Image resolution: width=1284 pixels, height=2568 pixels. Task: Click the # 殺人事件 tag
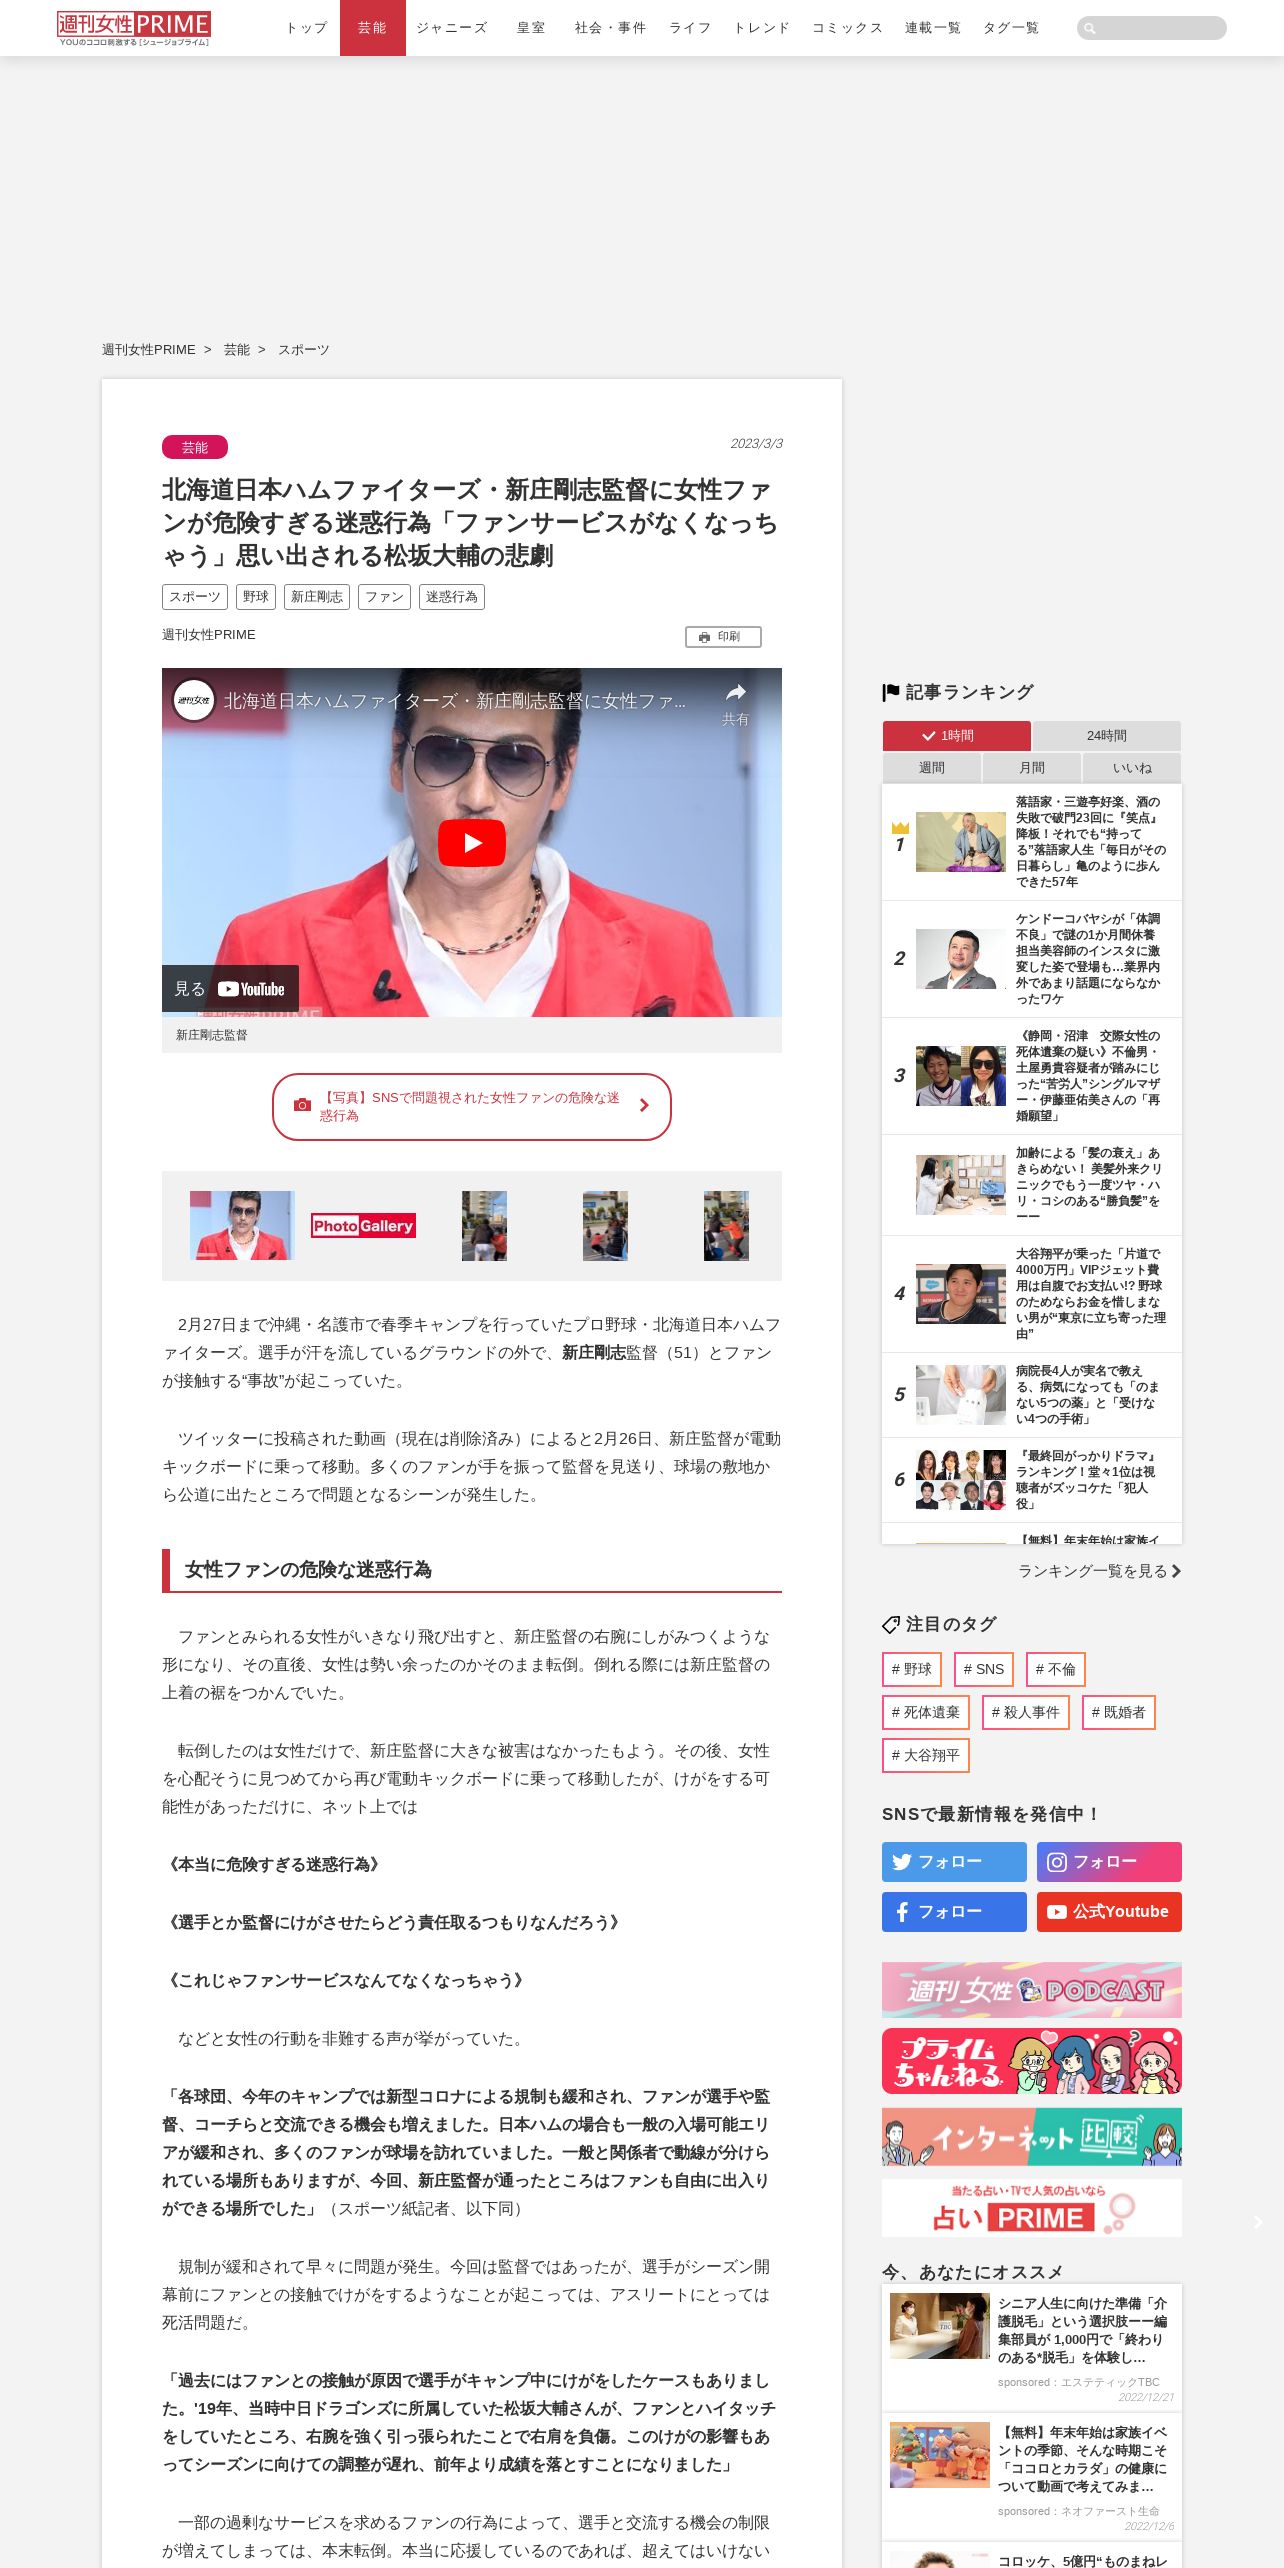pos(1025,1712)
